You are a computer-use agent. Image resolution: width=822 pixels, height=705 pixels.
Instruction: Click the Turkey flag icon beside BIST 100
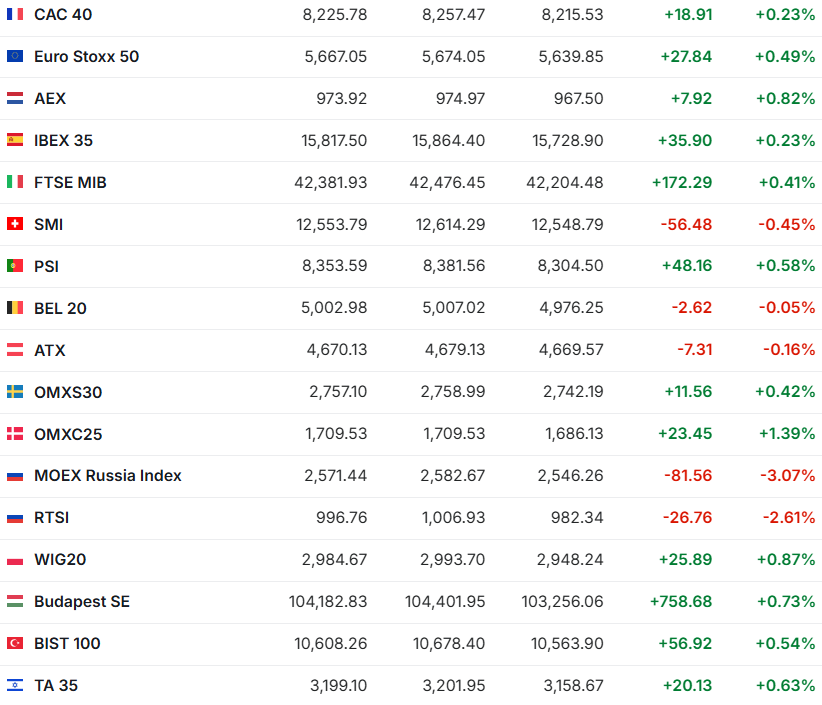[15, 644]
